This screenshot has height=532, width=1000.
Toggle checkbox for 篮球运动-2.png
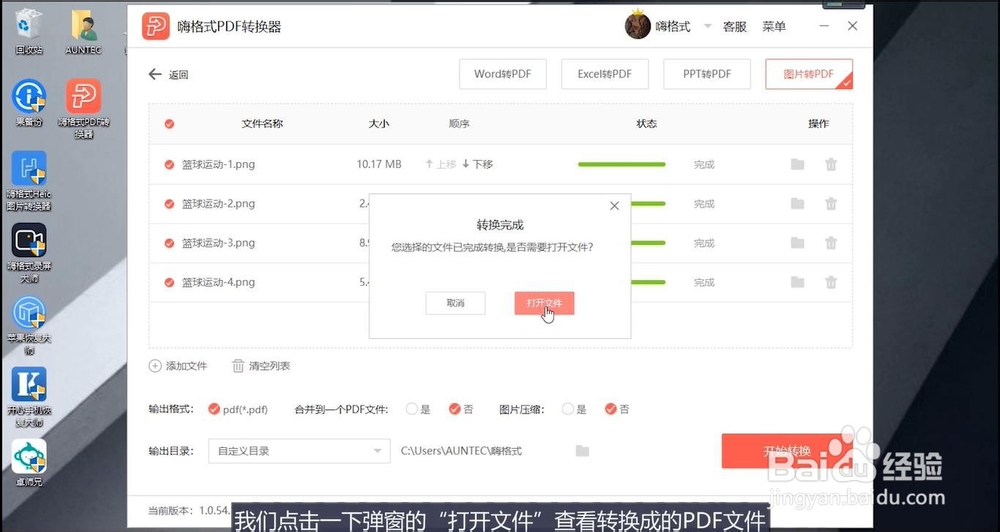coord(169,204)
